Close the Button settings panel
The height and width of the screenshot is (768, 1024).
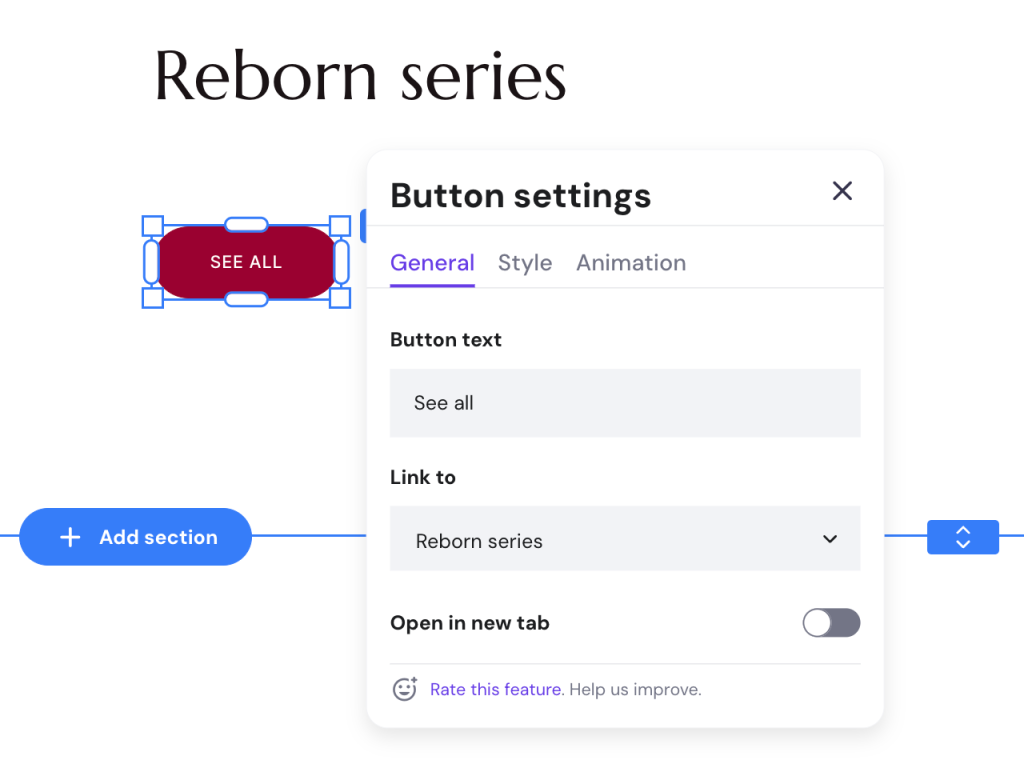click(842, 191)
